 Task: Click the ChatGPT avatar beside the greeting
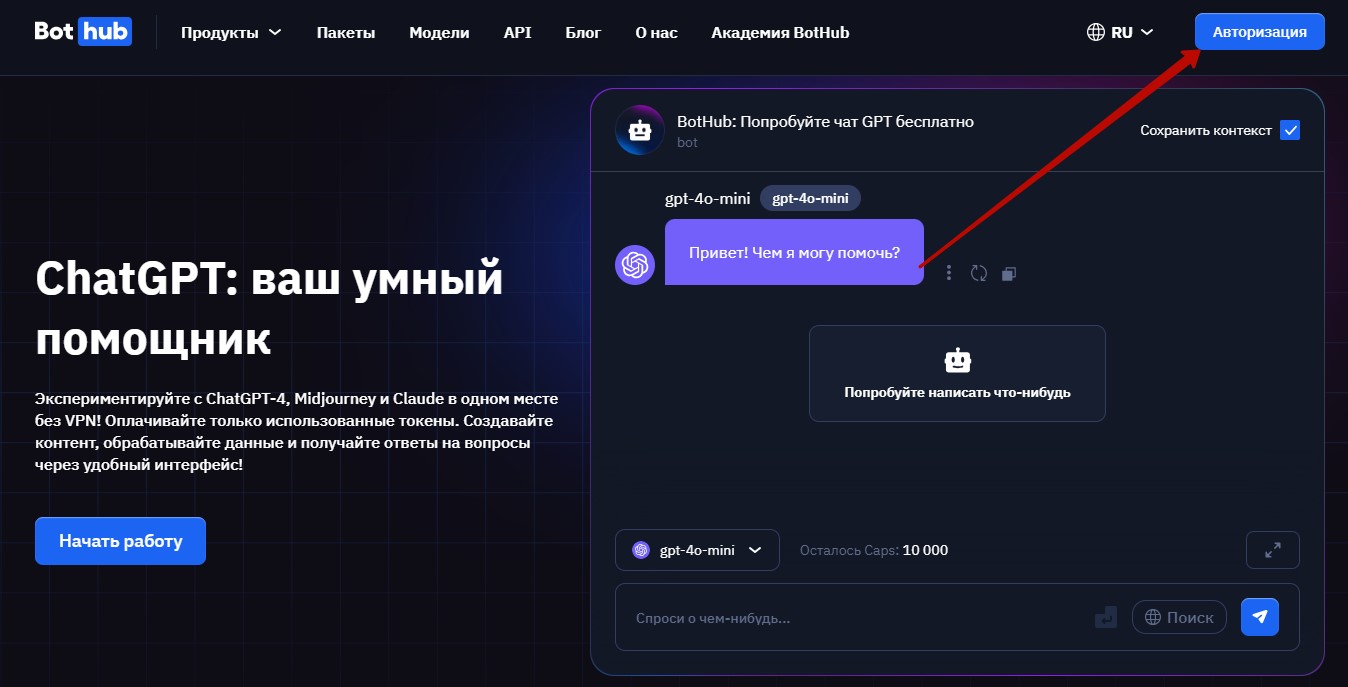tap(635, 265)
